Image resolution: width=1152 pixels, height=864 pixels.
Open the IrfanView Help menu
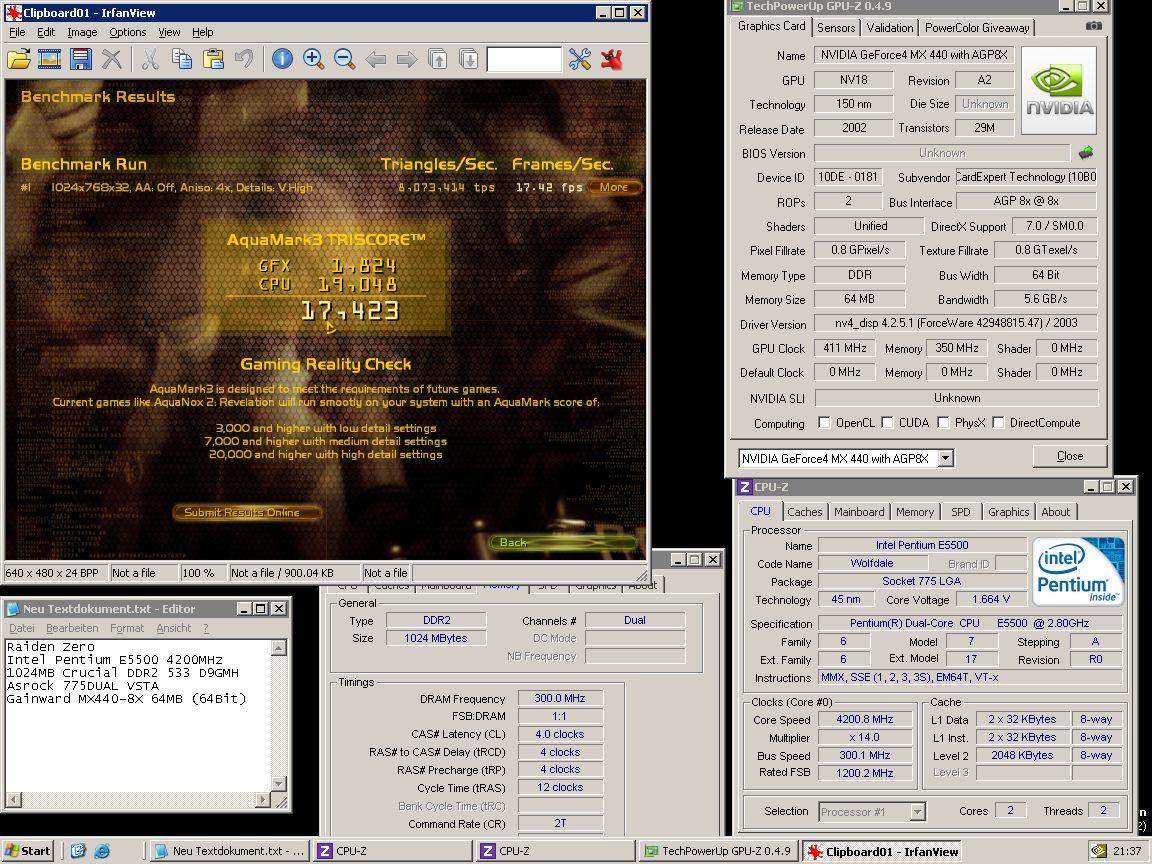tap(203, 32)
